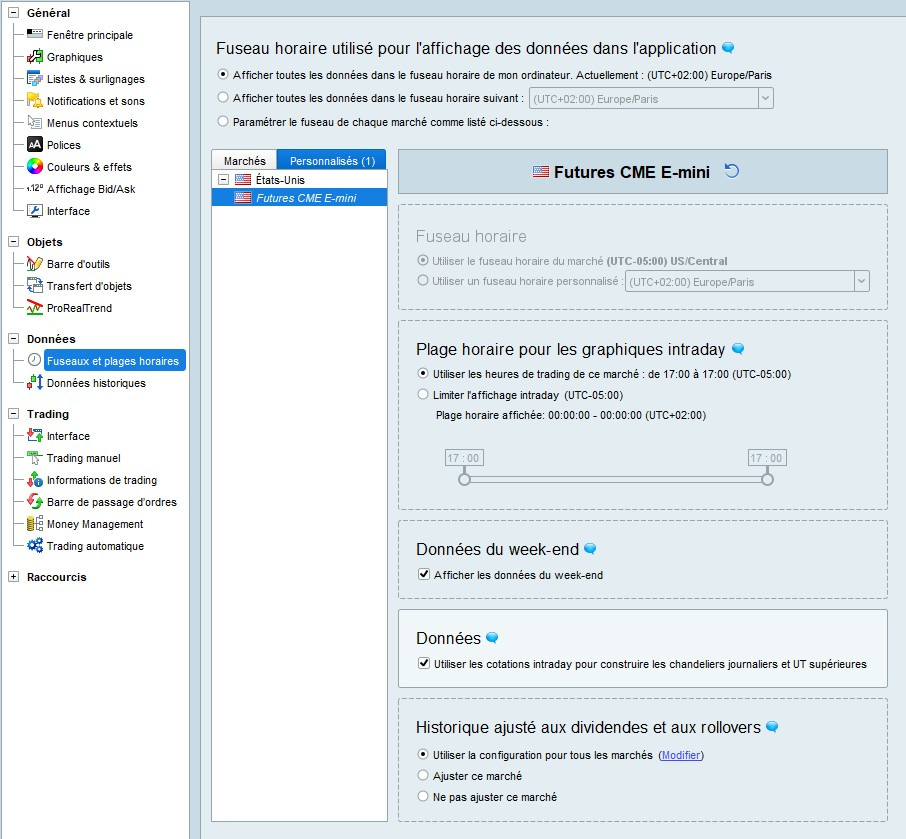This screenshot has width=906, height=839.
Task: Toggle intraday quotes for daily candles checkbox
Action: [x=424, y=663]
